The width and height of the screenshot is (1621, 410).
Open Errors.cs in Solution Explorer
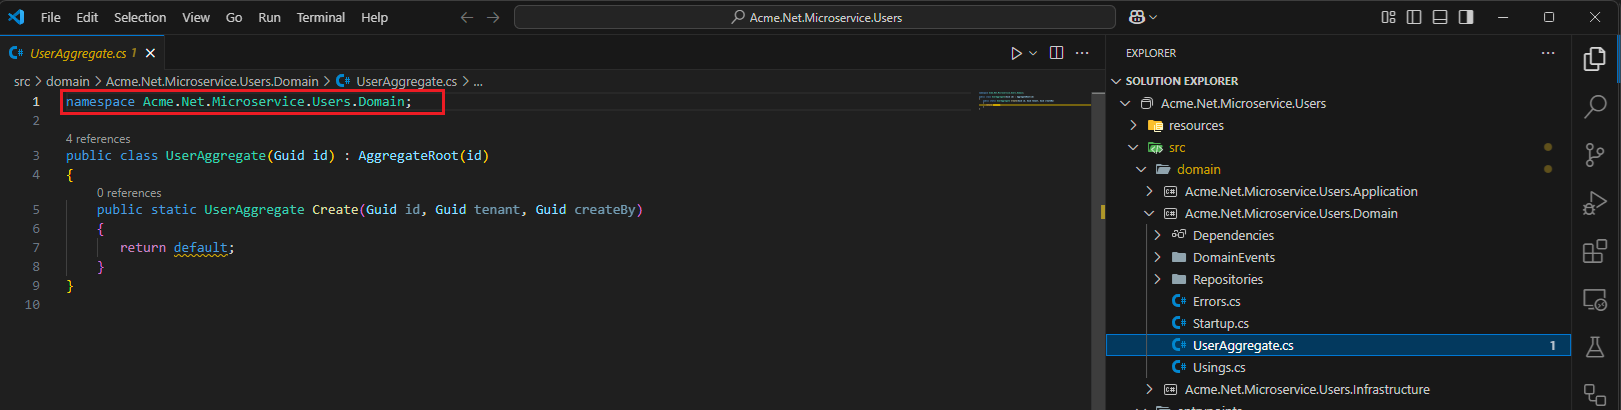point(1216,301)
